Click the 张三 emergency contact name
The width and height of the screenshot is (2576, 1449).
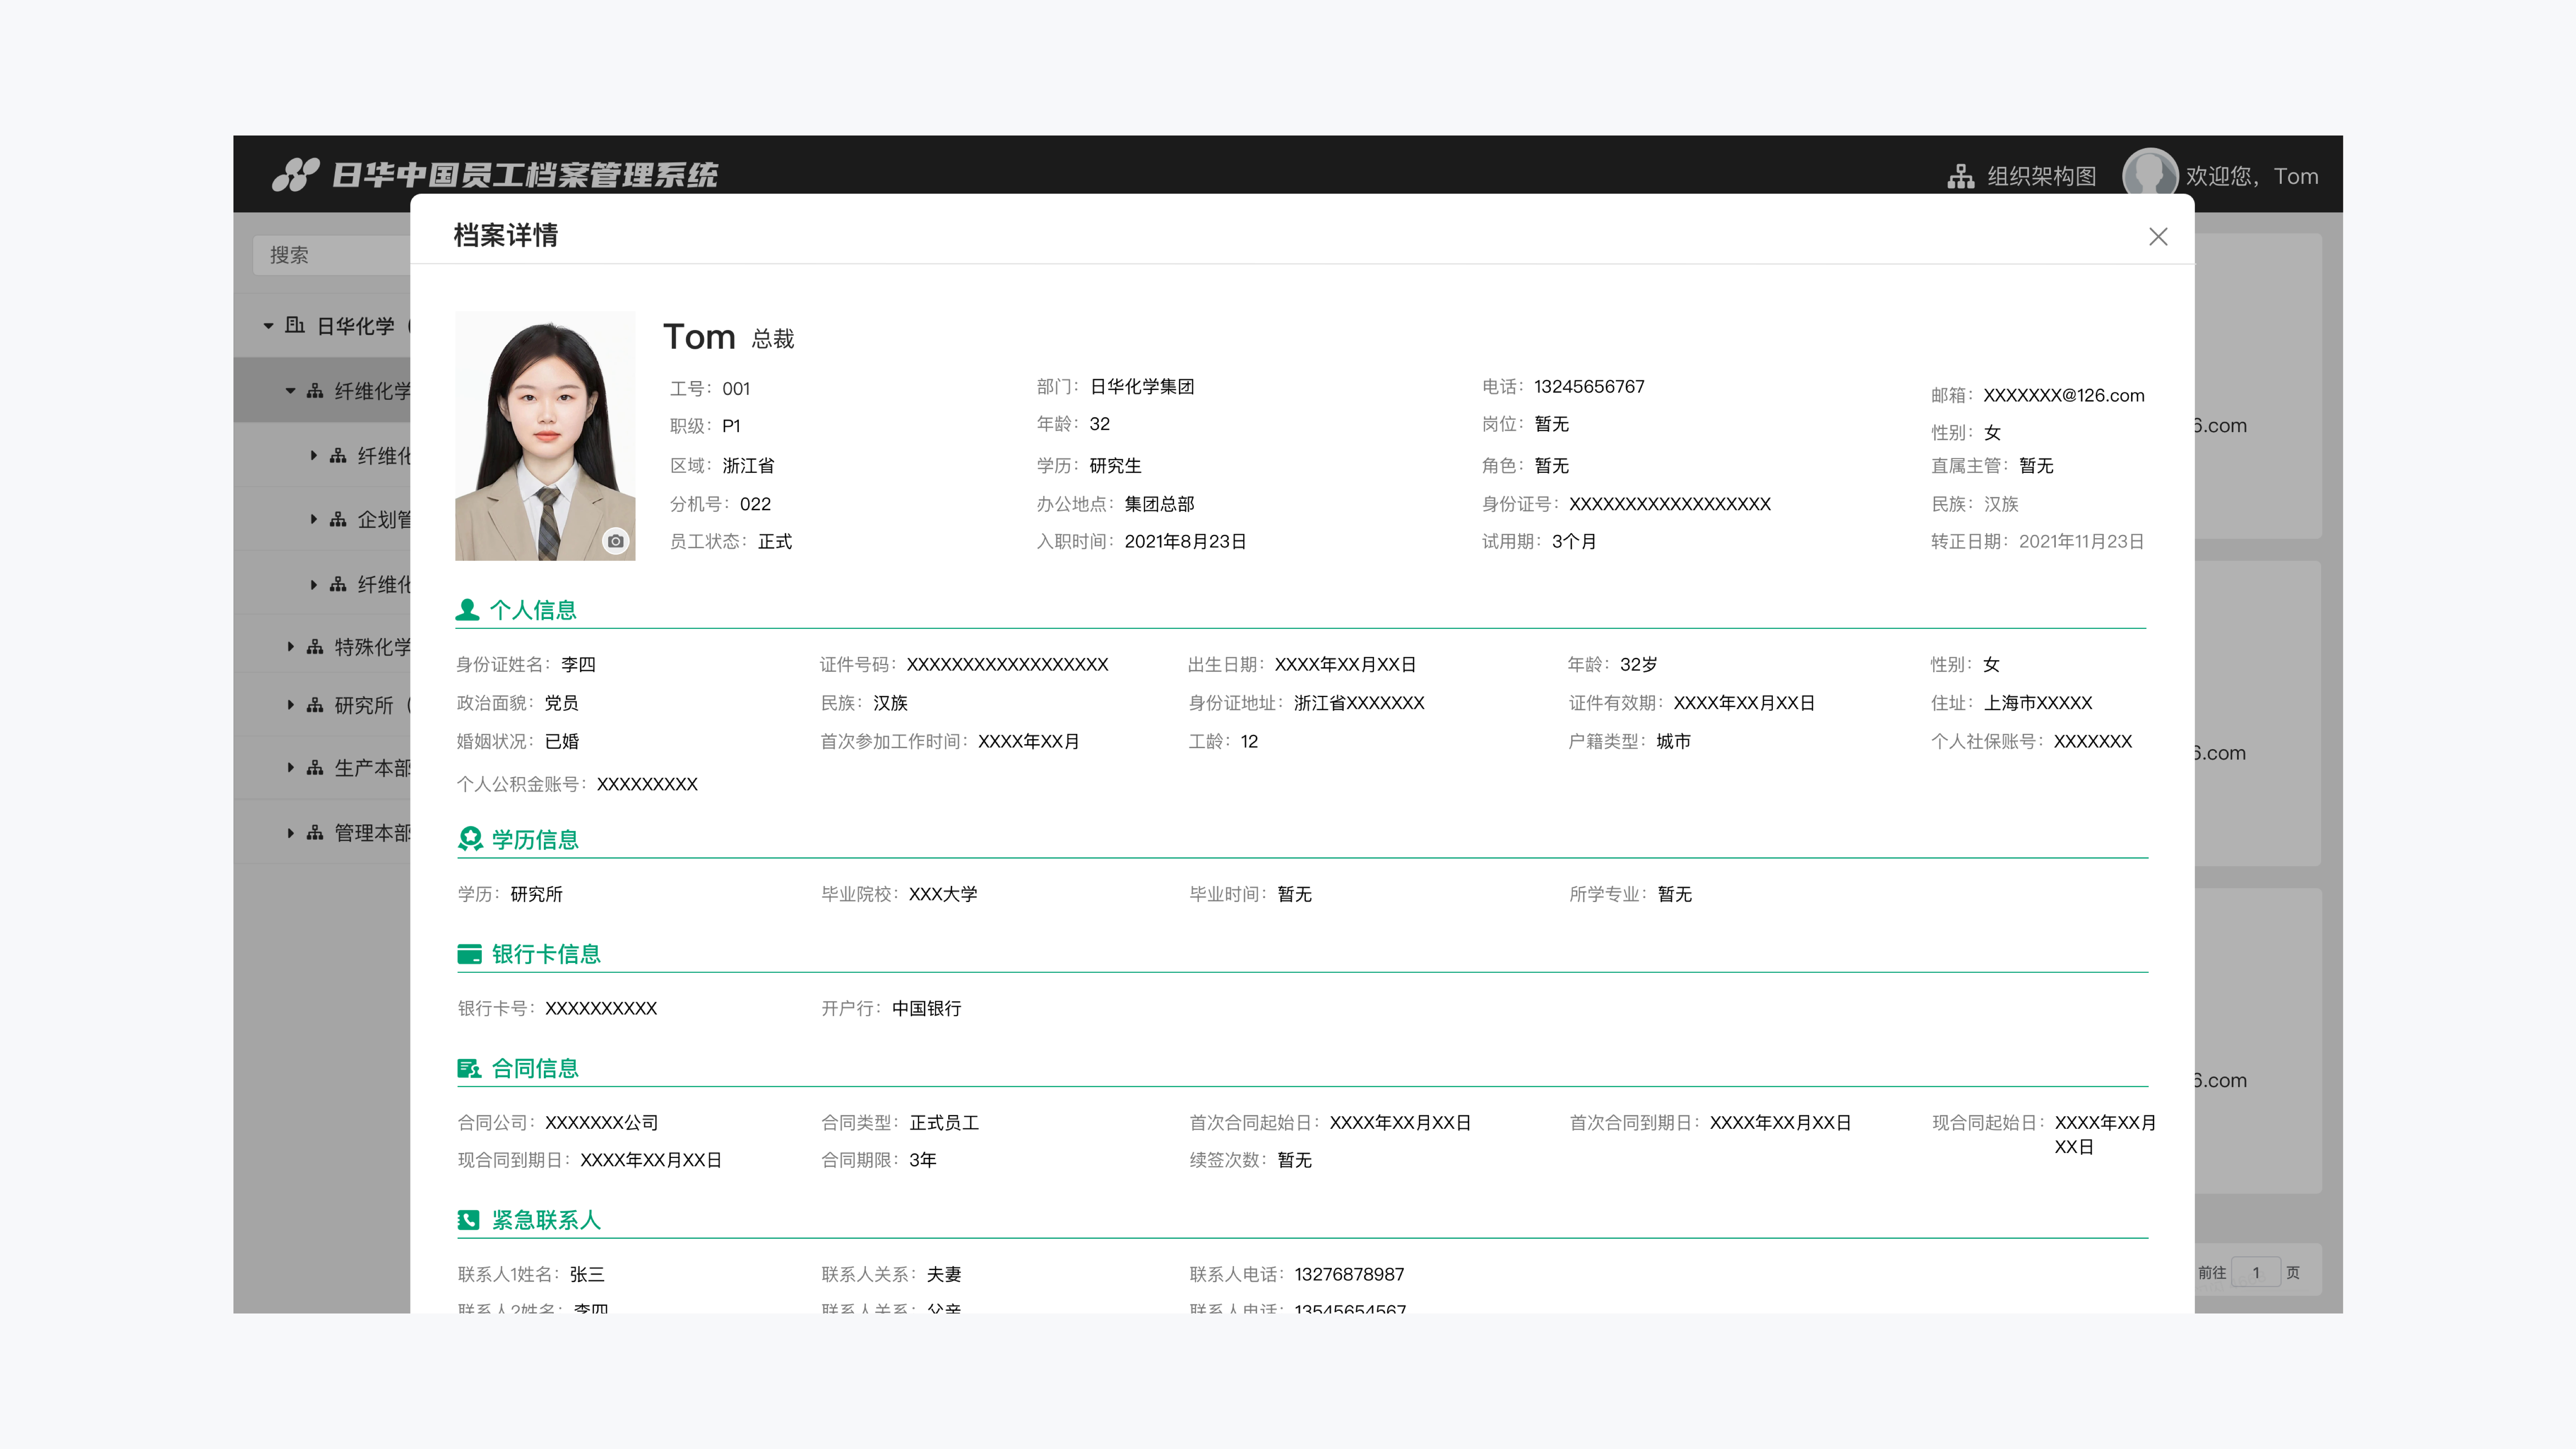click(x=587, y=1275)
